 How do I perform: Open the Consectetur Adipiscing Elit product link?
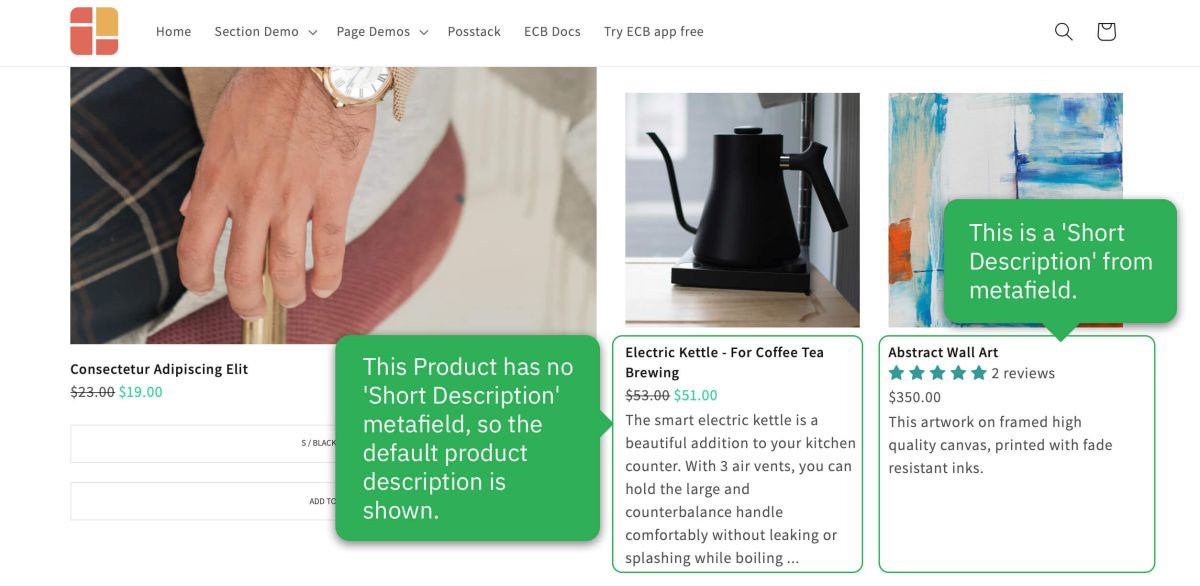159,369
